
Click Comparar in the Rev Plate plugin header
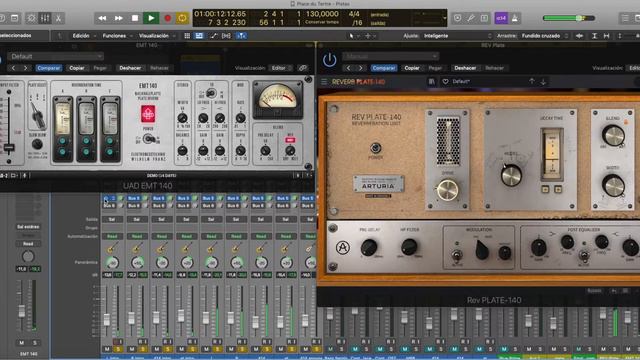(x=384, y=68)
